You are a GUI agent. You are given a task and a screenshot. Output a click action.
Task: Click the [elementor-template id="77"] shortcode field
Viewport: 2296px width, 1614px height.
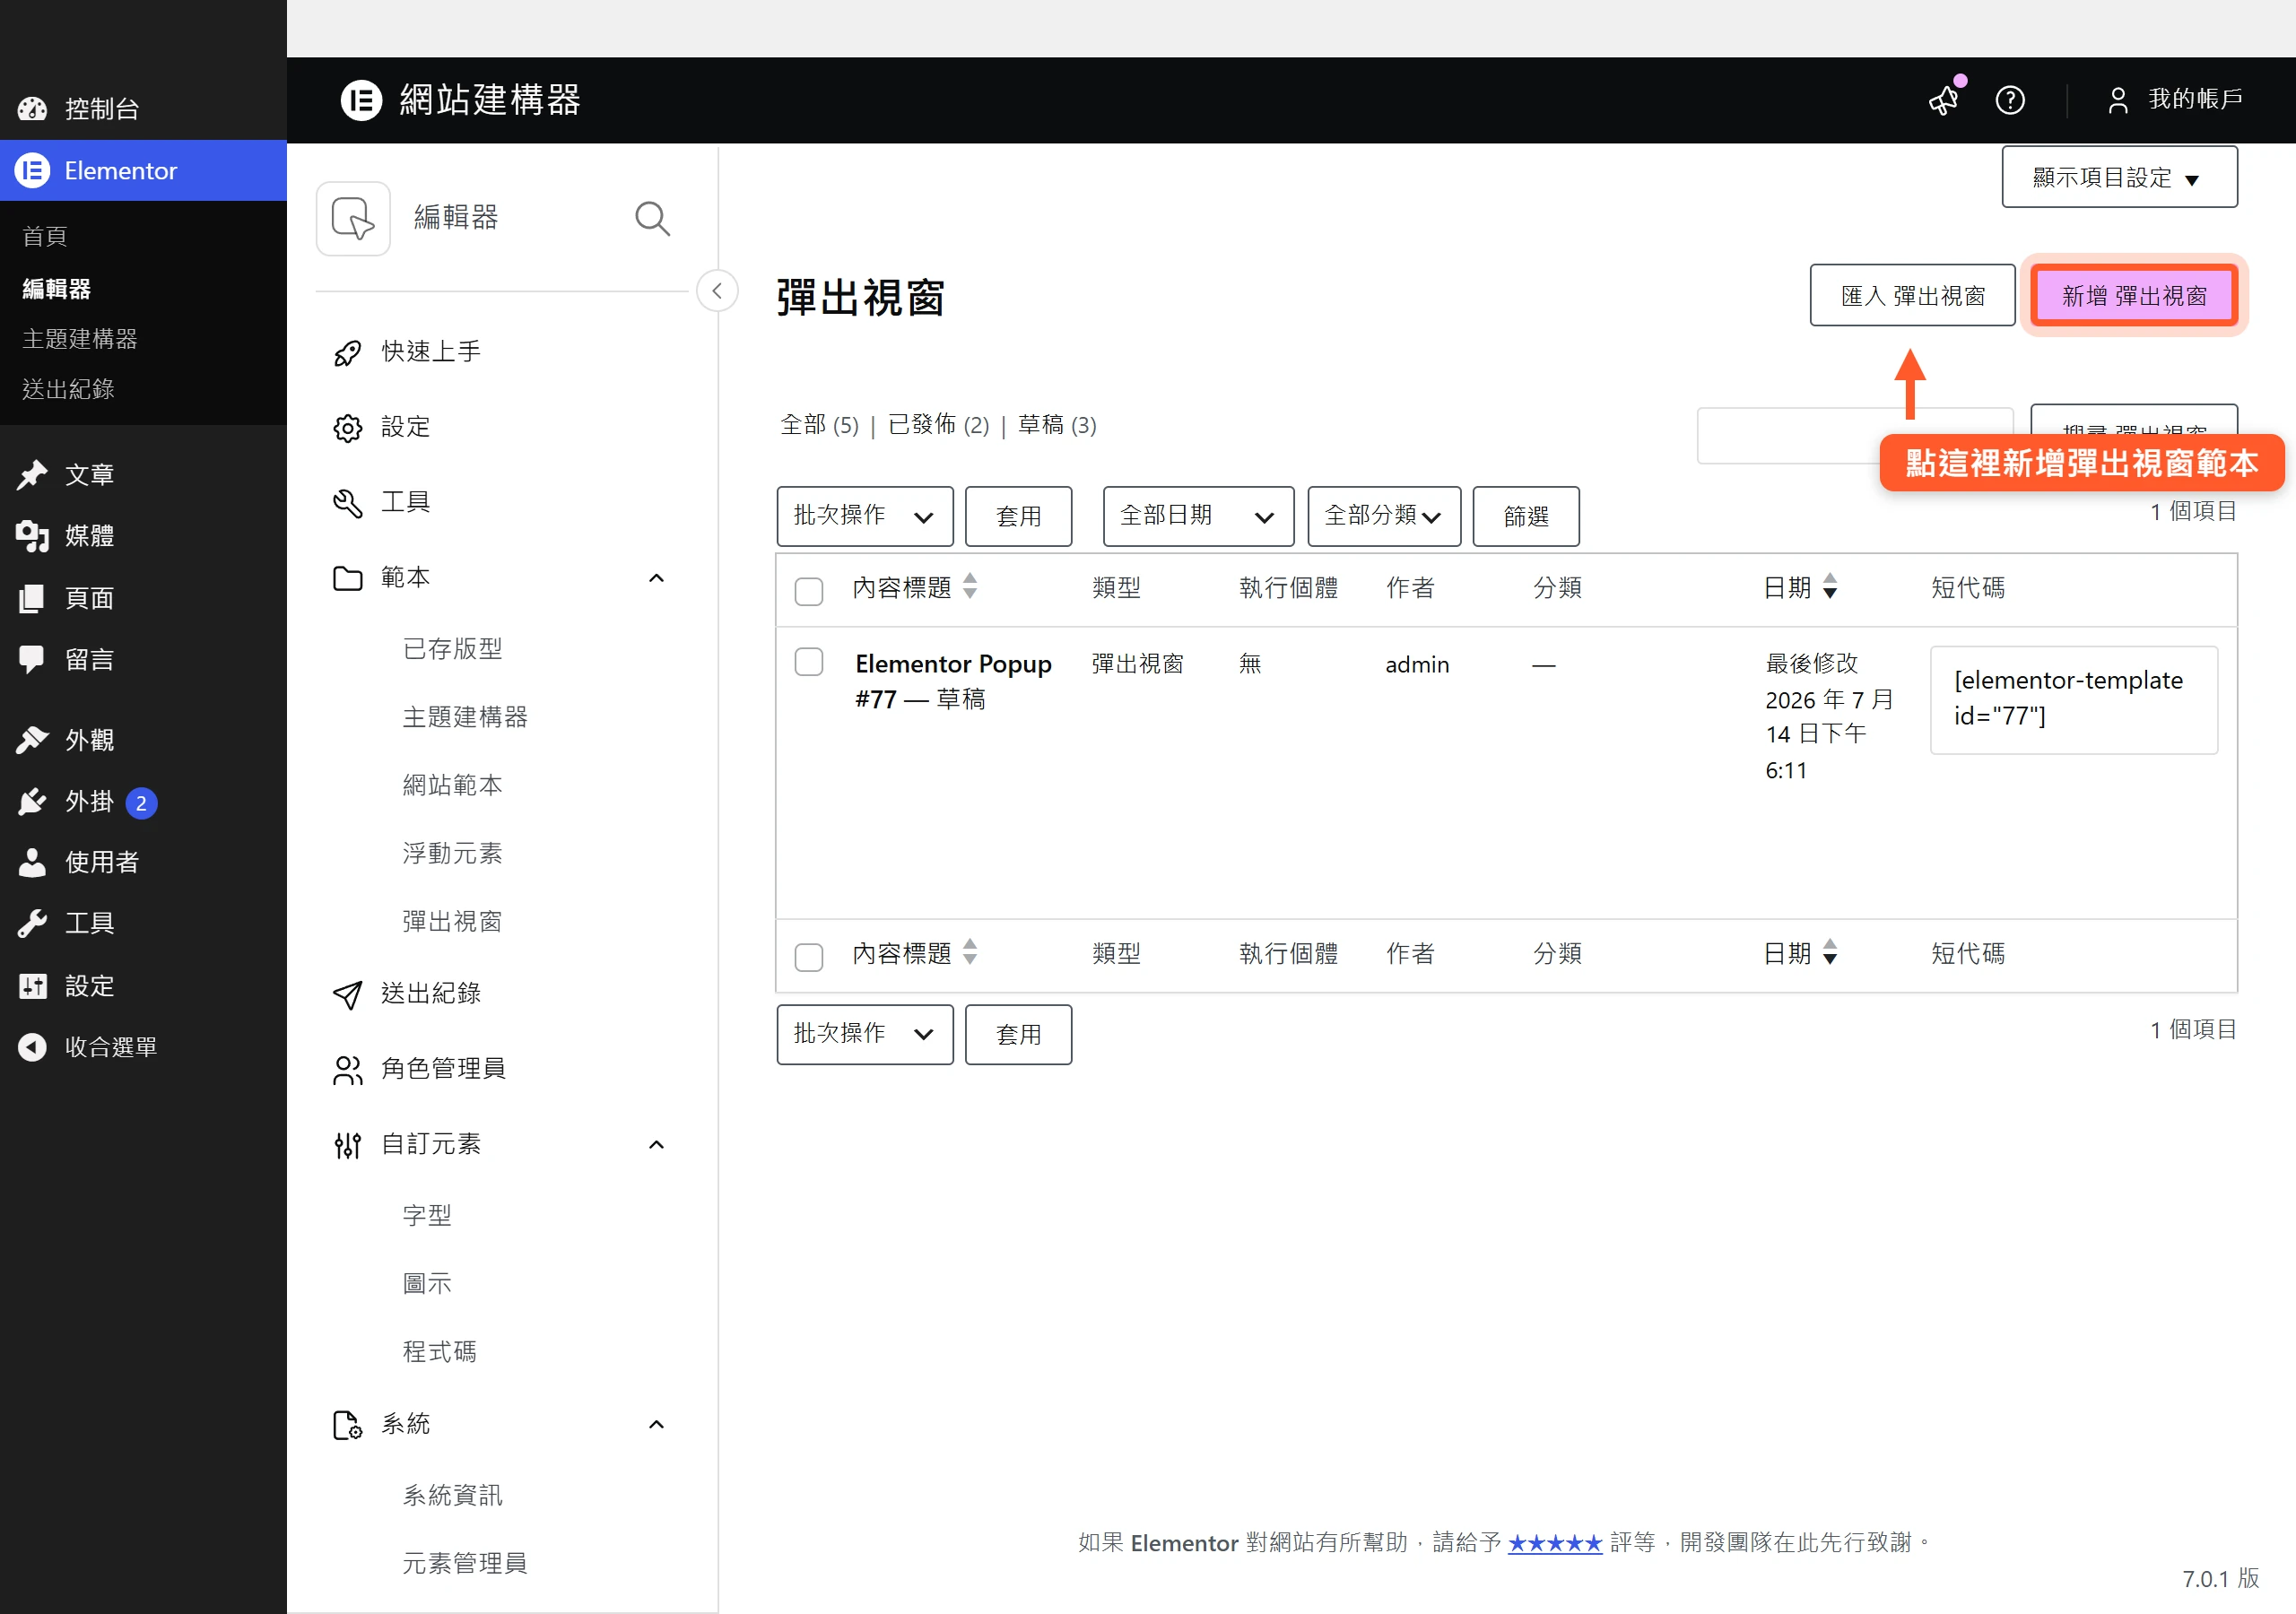click(2074, 699)
